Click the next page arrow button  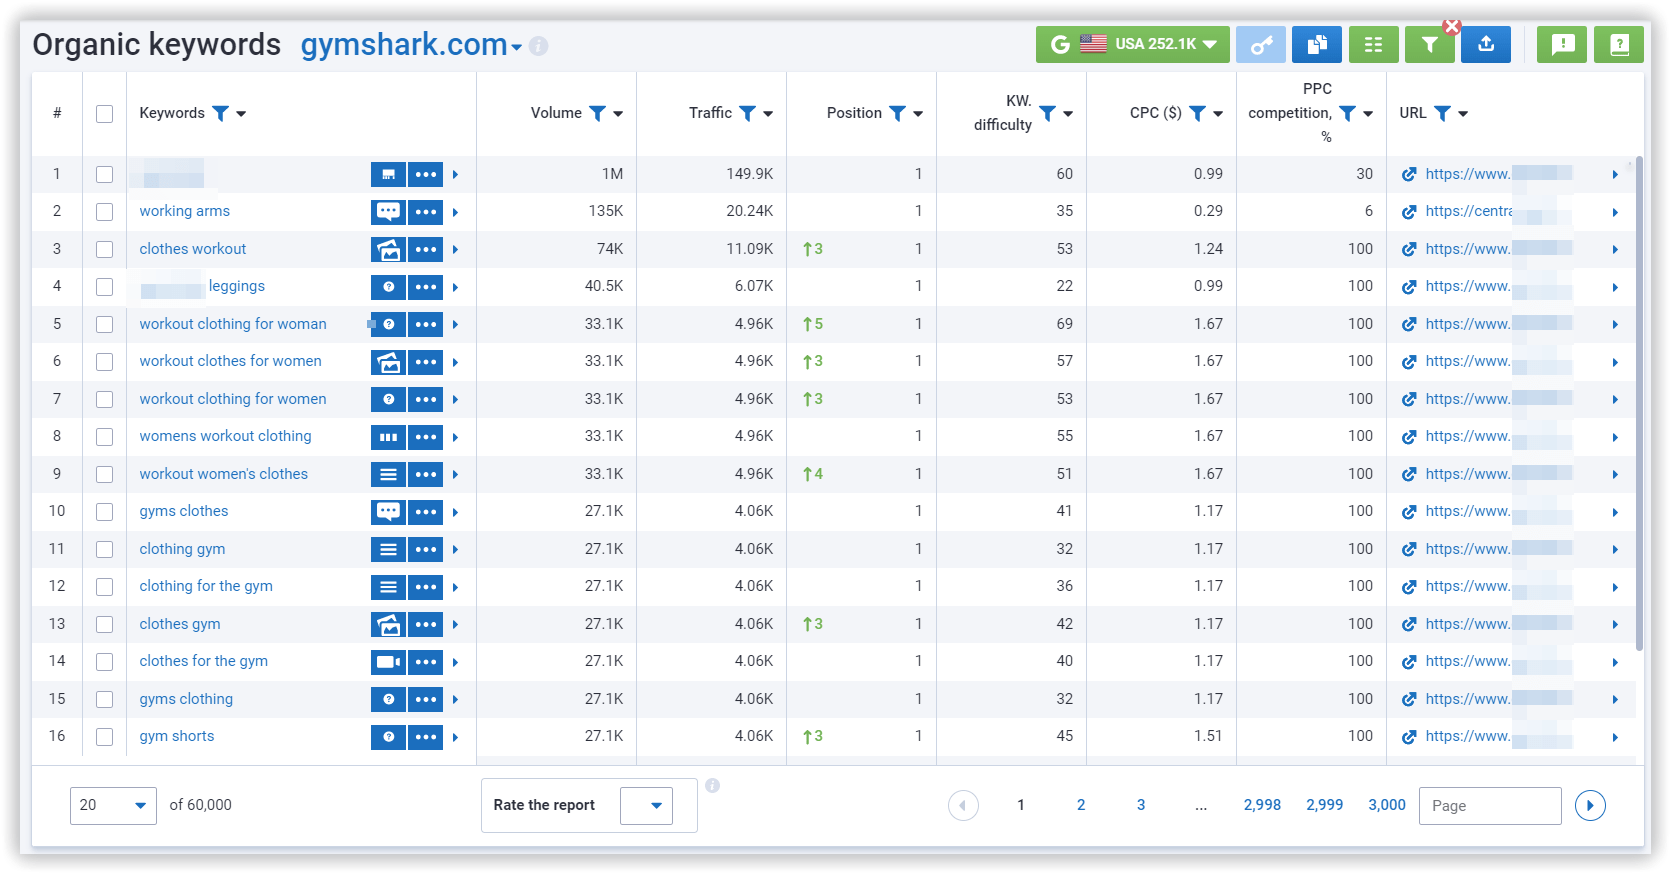tap(1590, 805)
